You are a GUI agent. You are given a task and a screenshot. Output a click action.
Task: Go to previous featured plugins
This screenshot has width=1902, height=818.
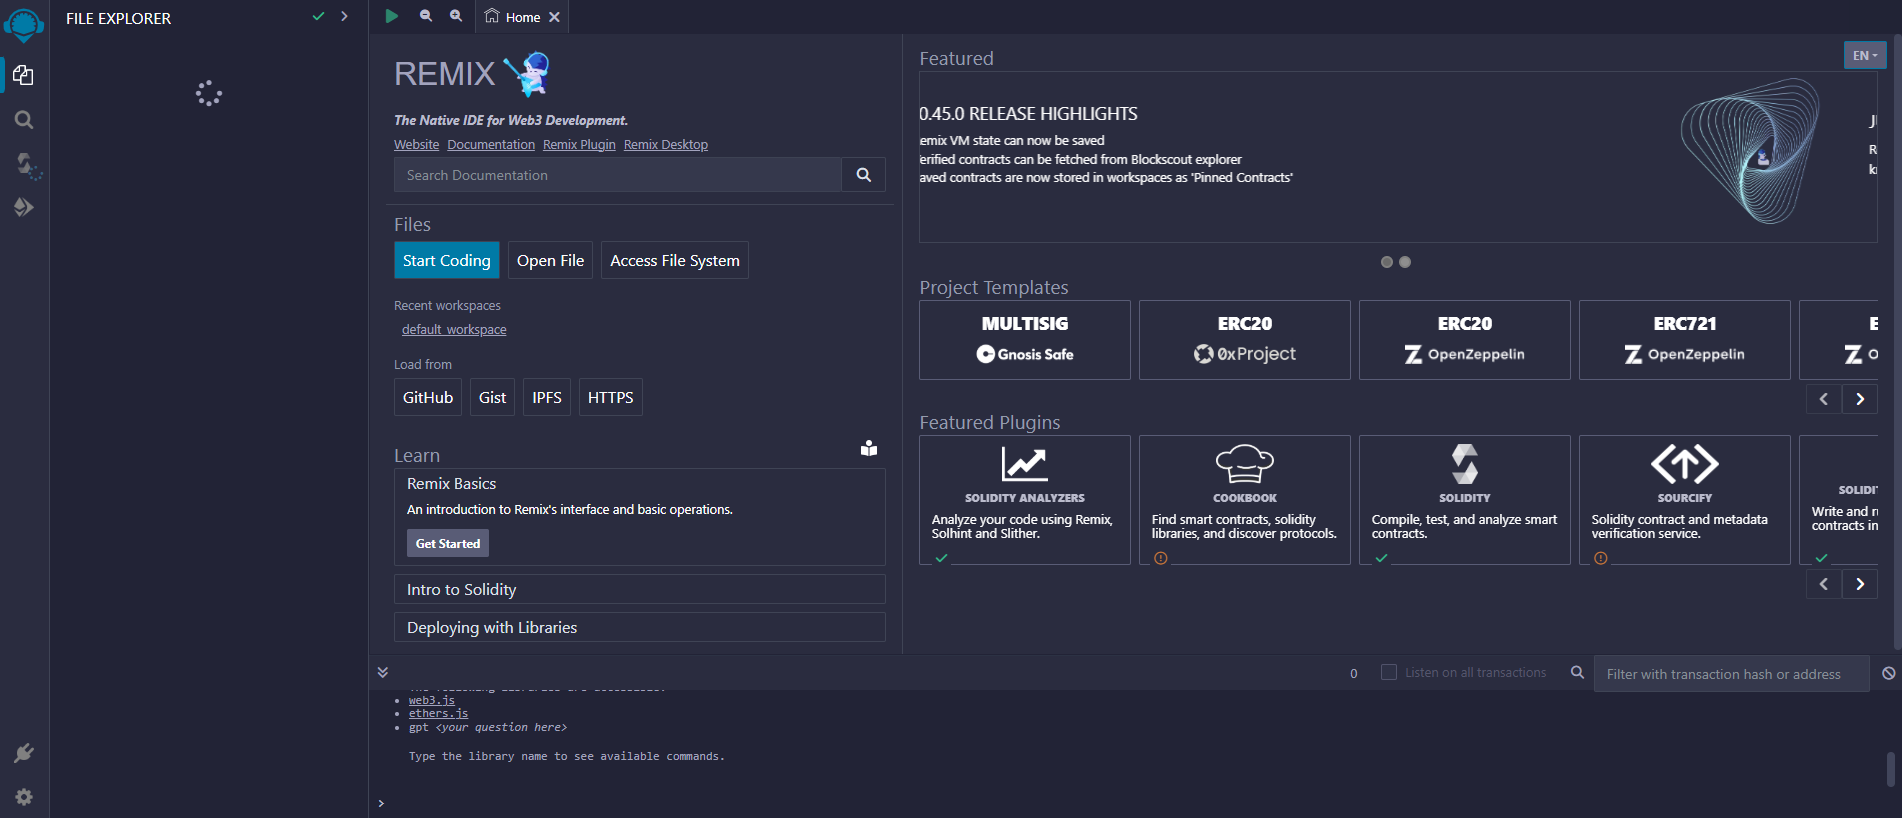click(x=1824, y=584)
